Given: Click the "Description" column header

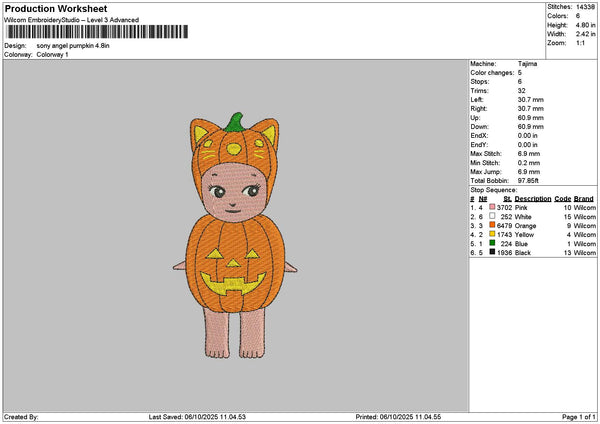Looking at the screenshot, I should 533,199.
